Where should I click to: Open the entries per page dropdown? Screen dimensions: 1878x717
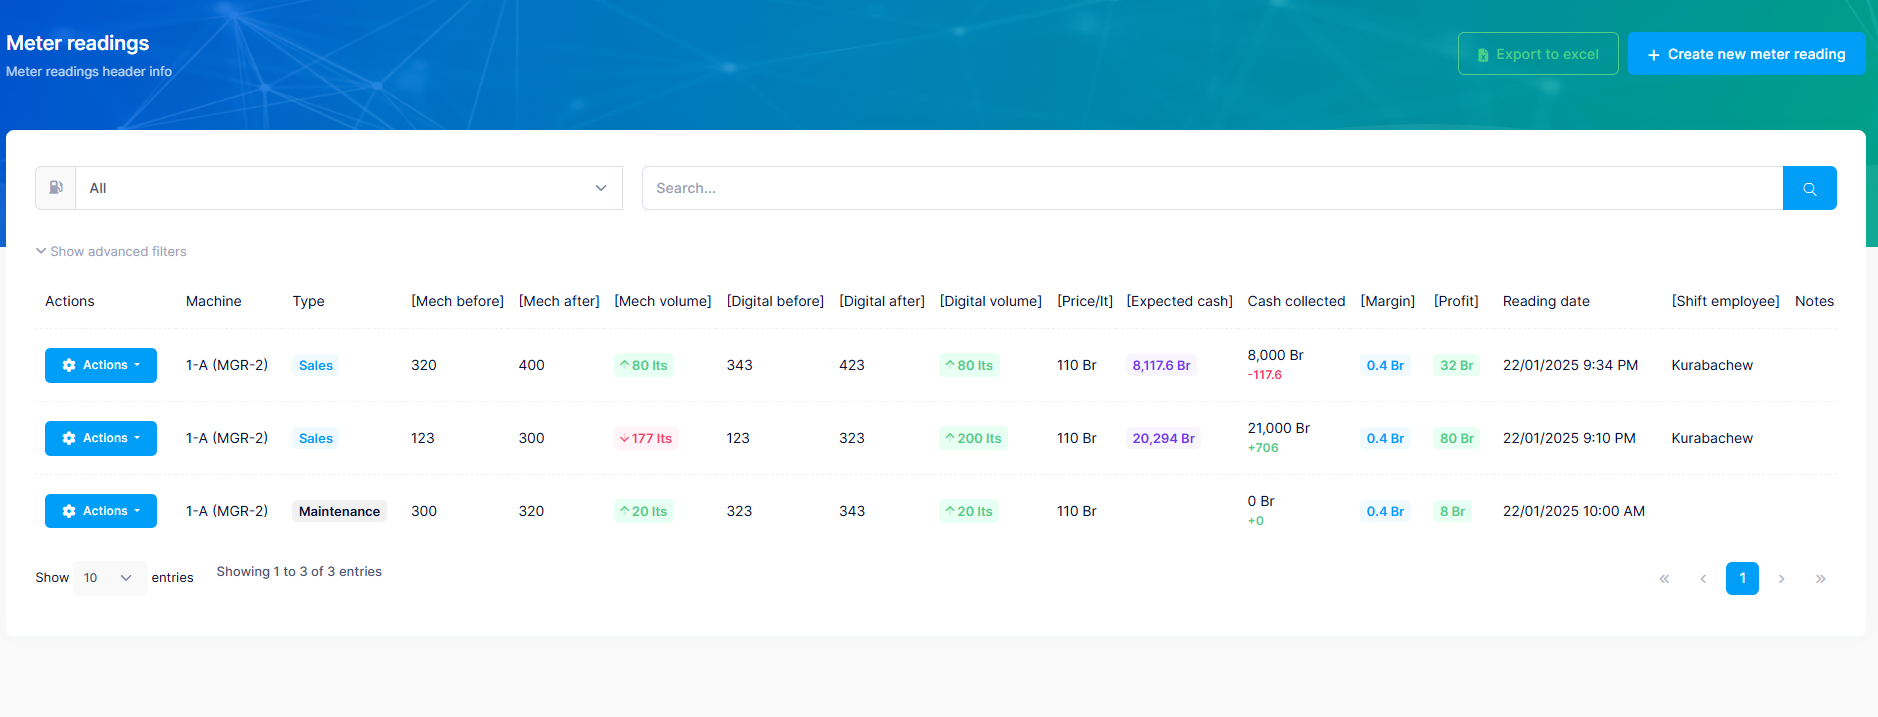click(x=109, y=578)
